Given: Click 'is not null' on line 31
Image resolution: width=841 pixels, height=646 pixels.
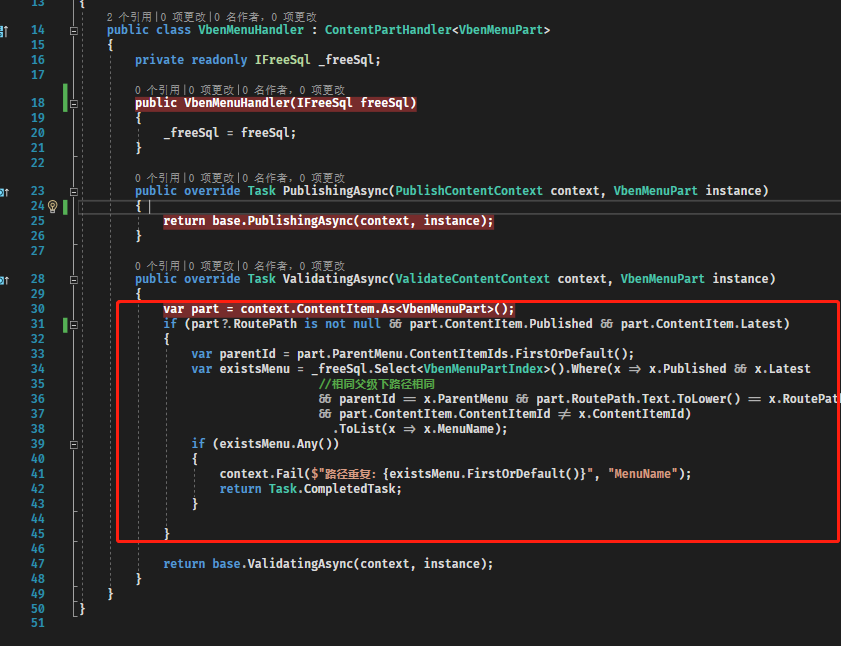Looking at the screenshot, I should [x=342, y=324].
